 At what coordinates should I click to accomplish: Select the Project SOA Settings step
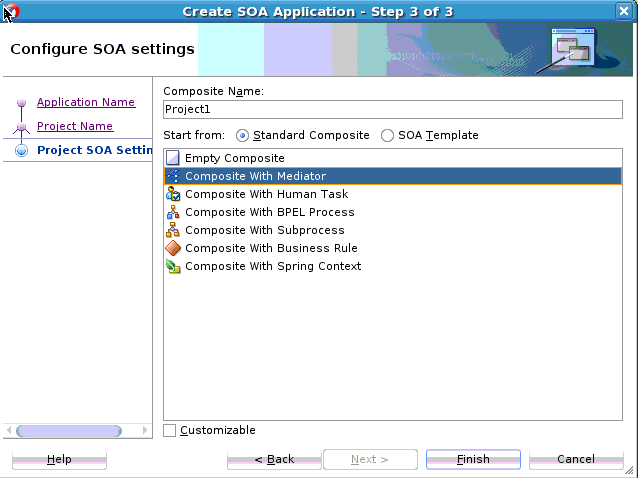[x=94, y=150]
